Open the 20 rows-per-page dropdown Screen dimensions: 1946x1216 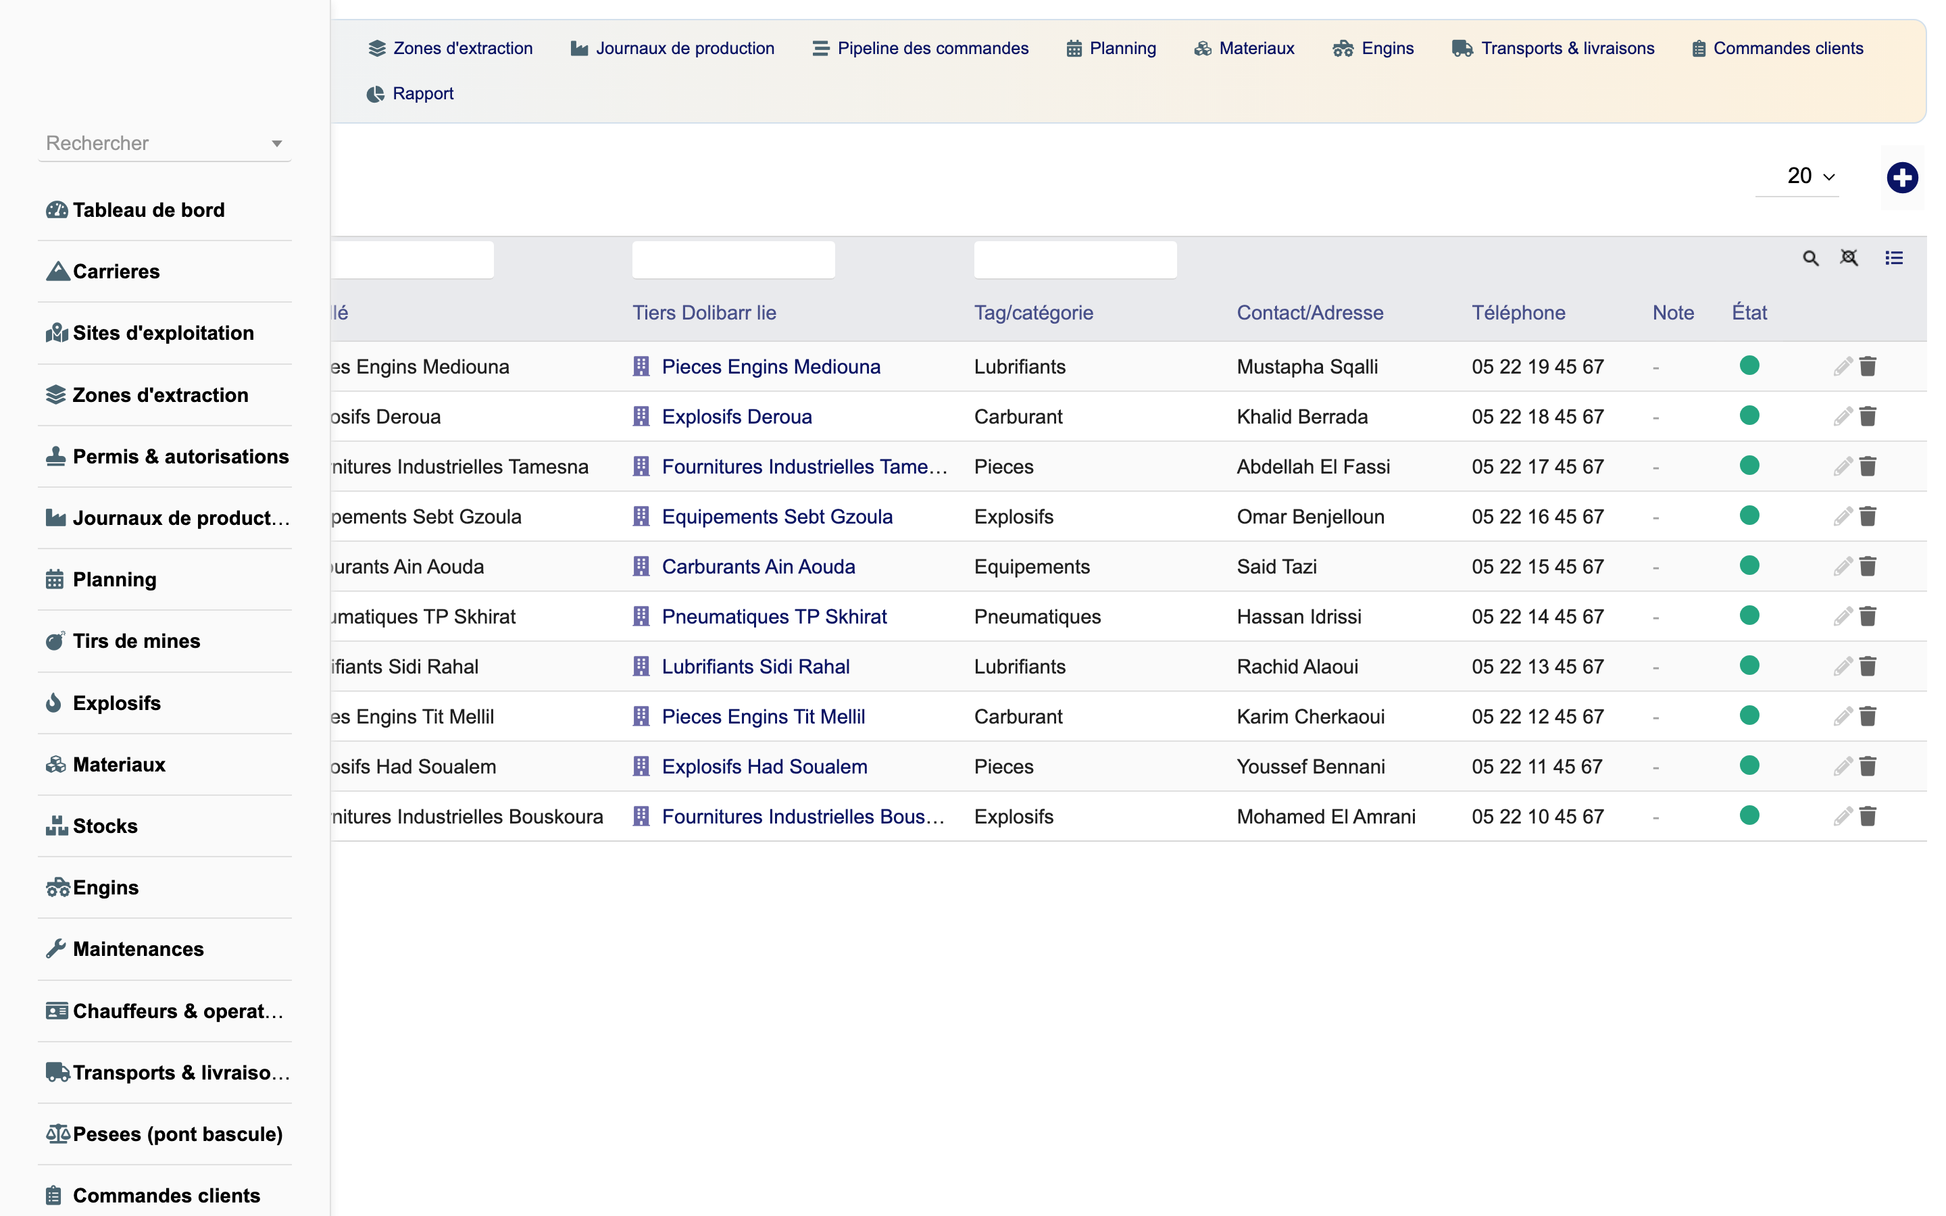pyautogui.click(x=1798, y=176)
